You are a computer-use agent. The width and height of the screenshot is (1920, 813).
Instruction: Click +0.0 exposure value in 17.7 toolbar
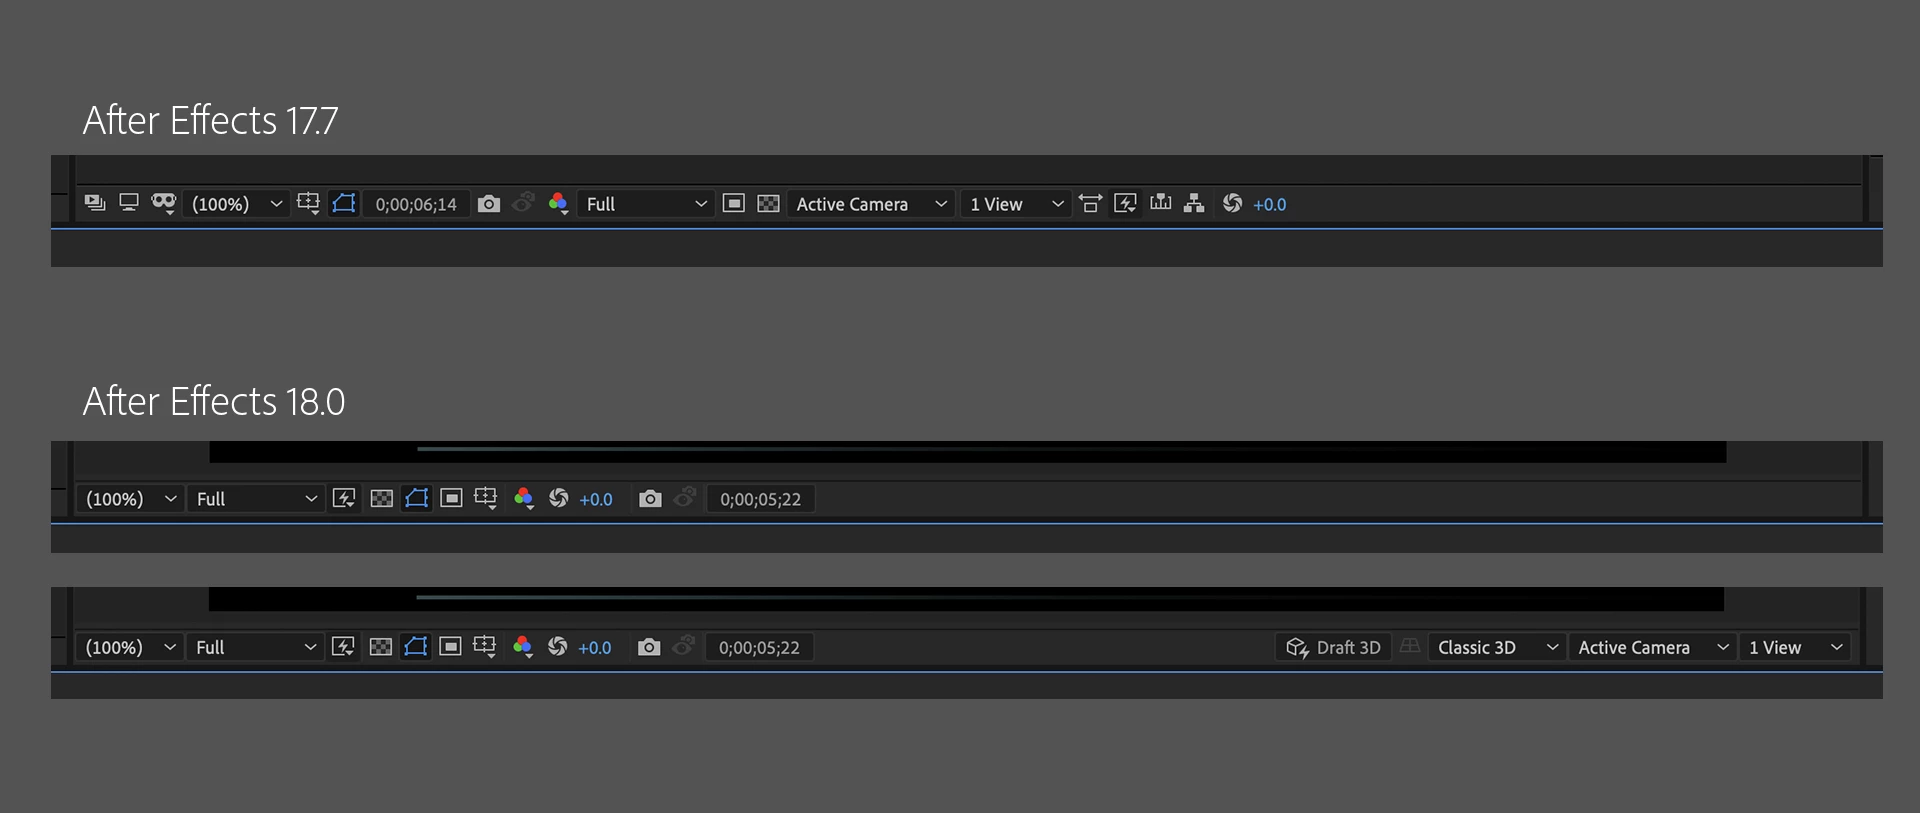1270,204
